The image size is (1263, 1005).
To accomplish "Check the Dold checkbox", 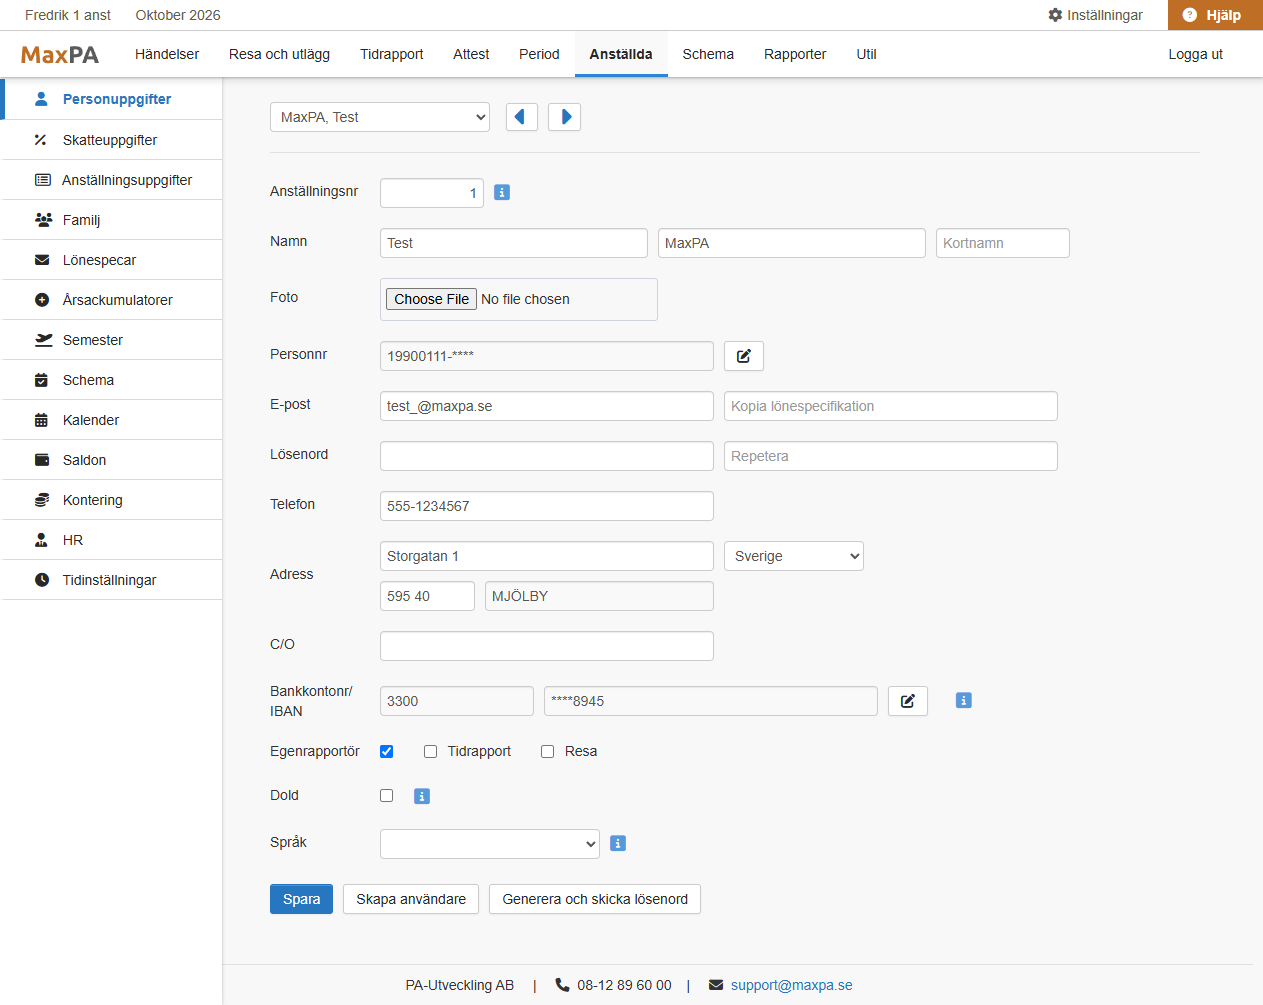I will coord(387,796).
